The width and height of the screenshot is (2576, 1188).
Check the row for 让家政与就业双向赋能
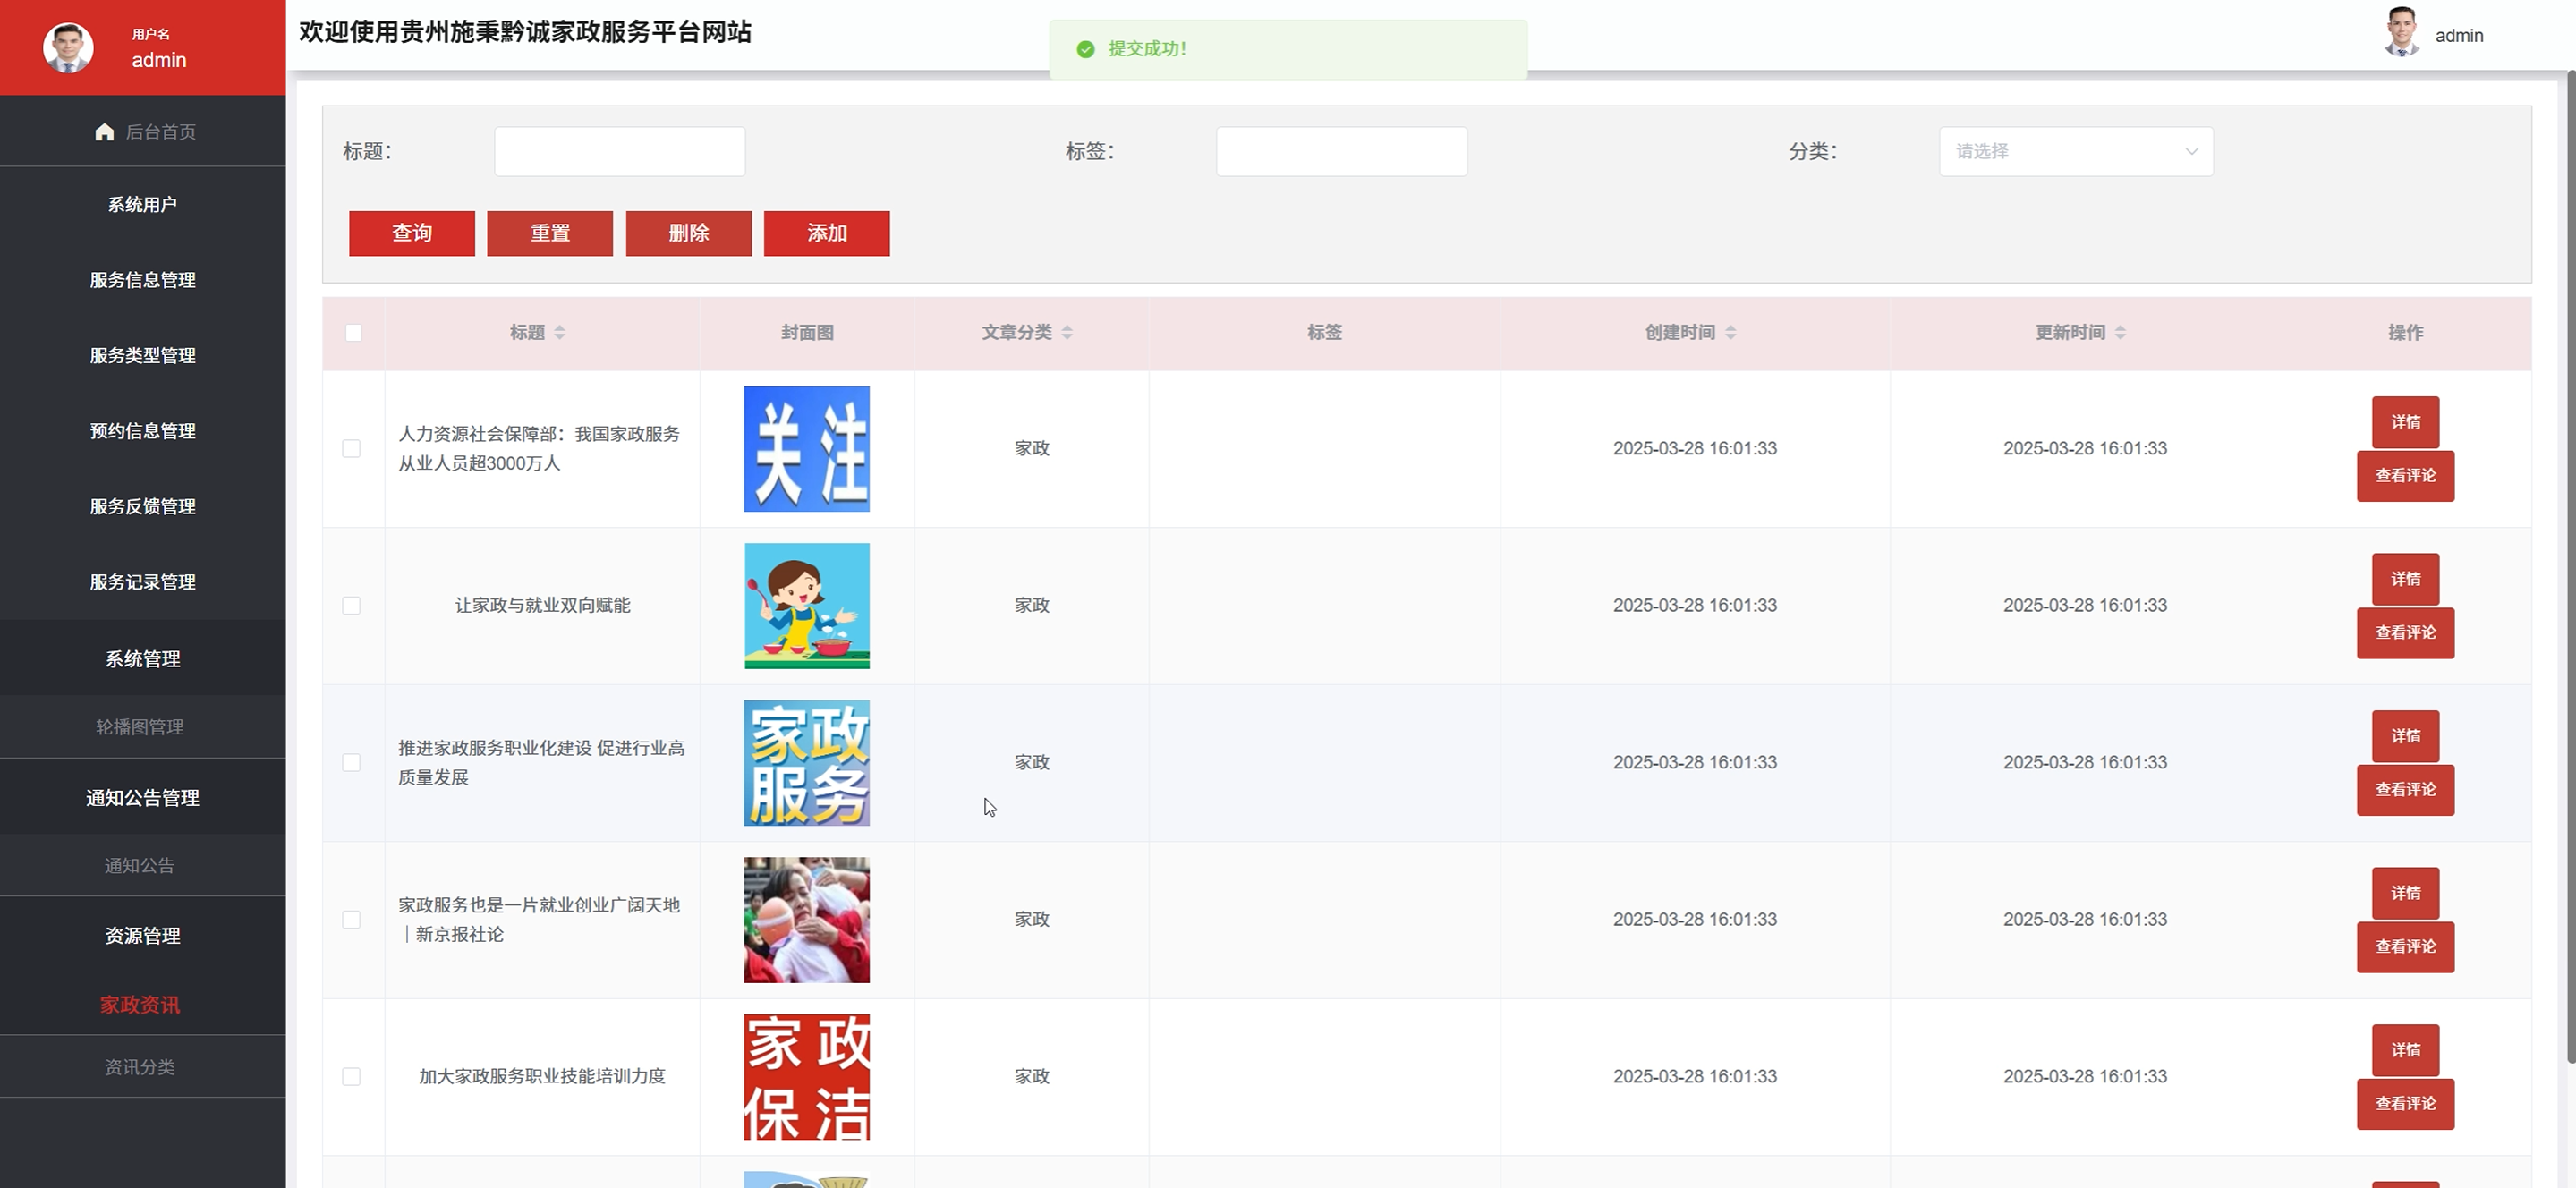point(351,605)
